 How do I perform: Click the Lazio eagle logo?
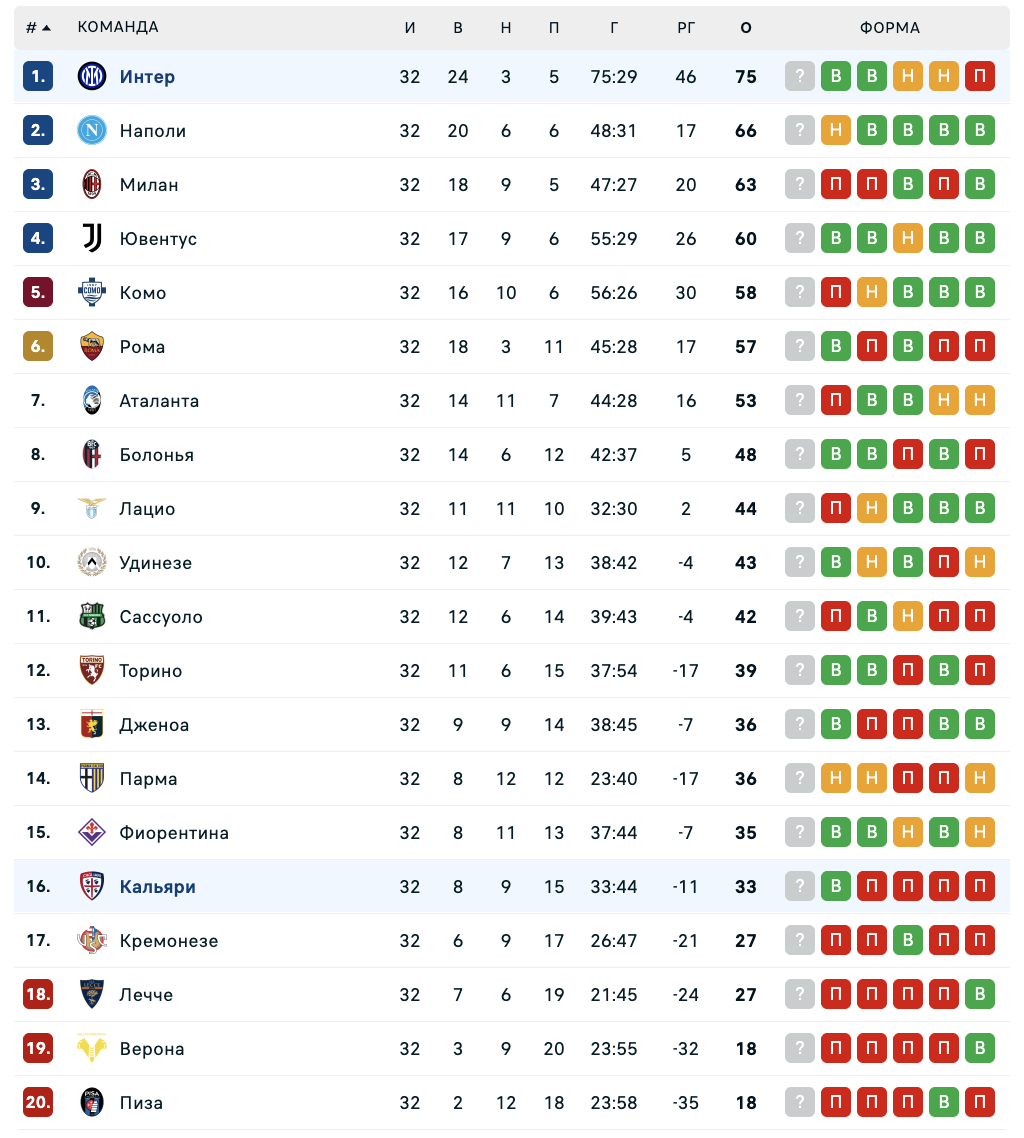[92, 508]
